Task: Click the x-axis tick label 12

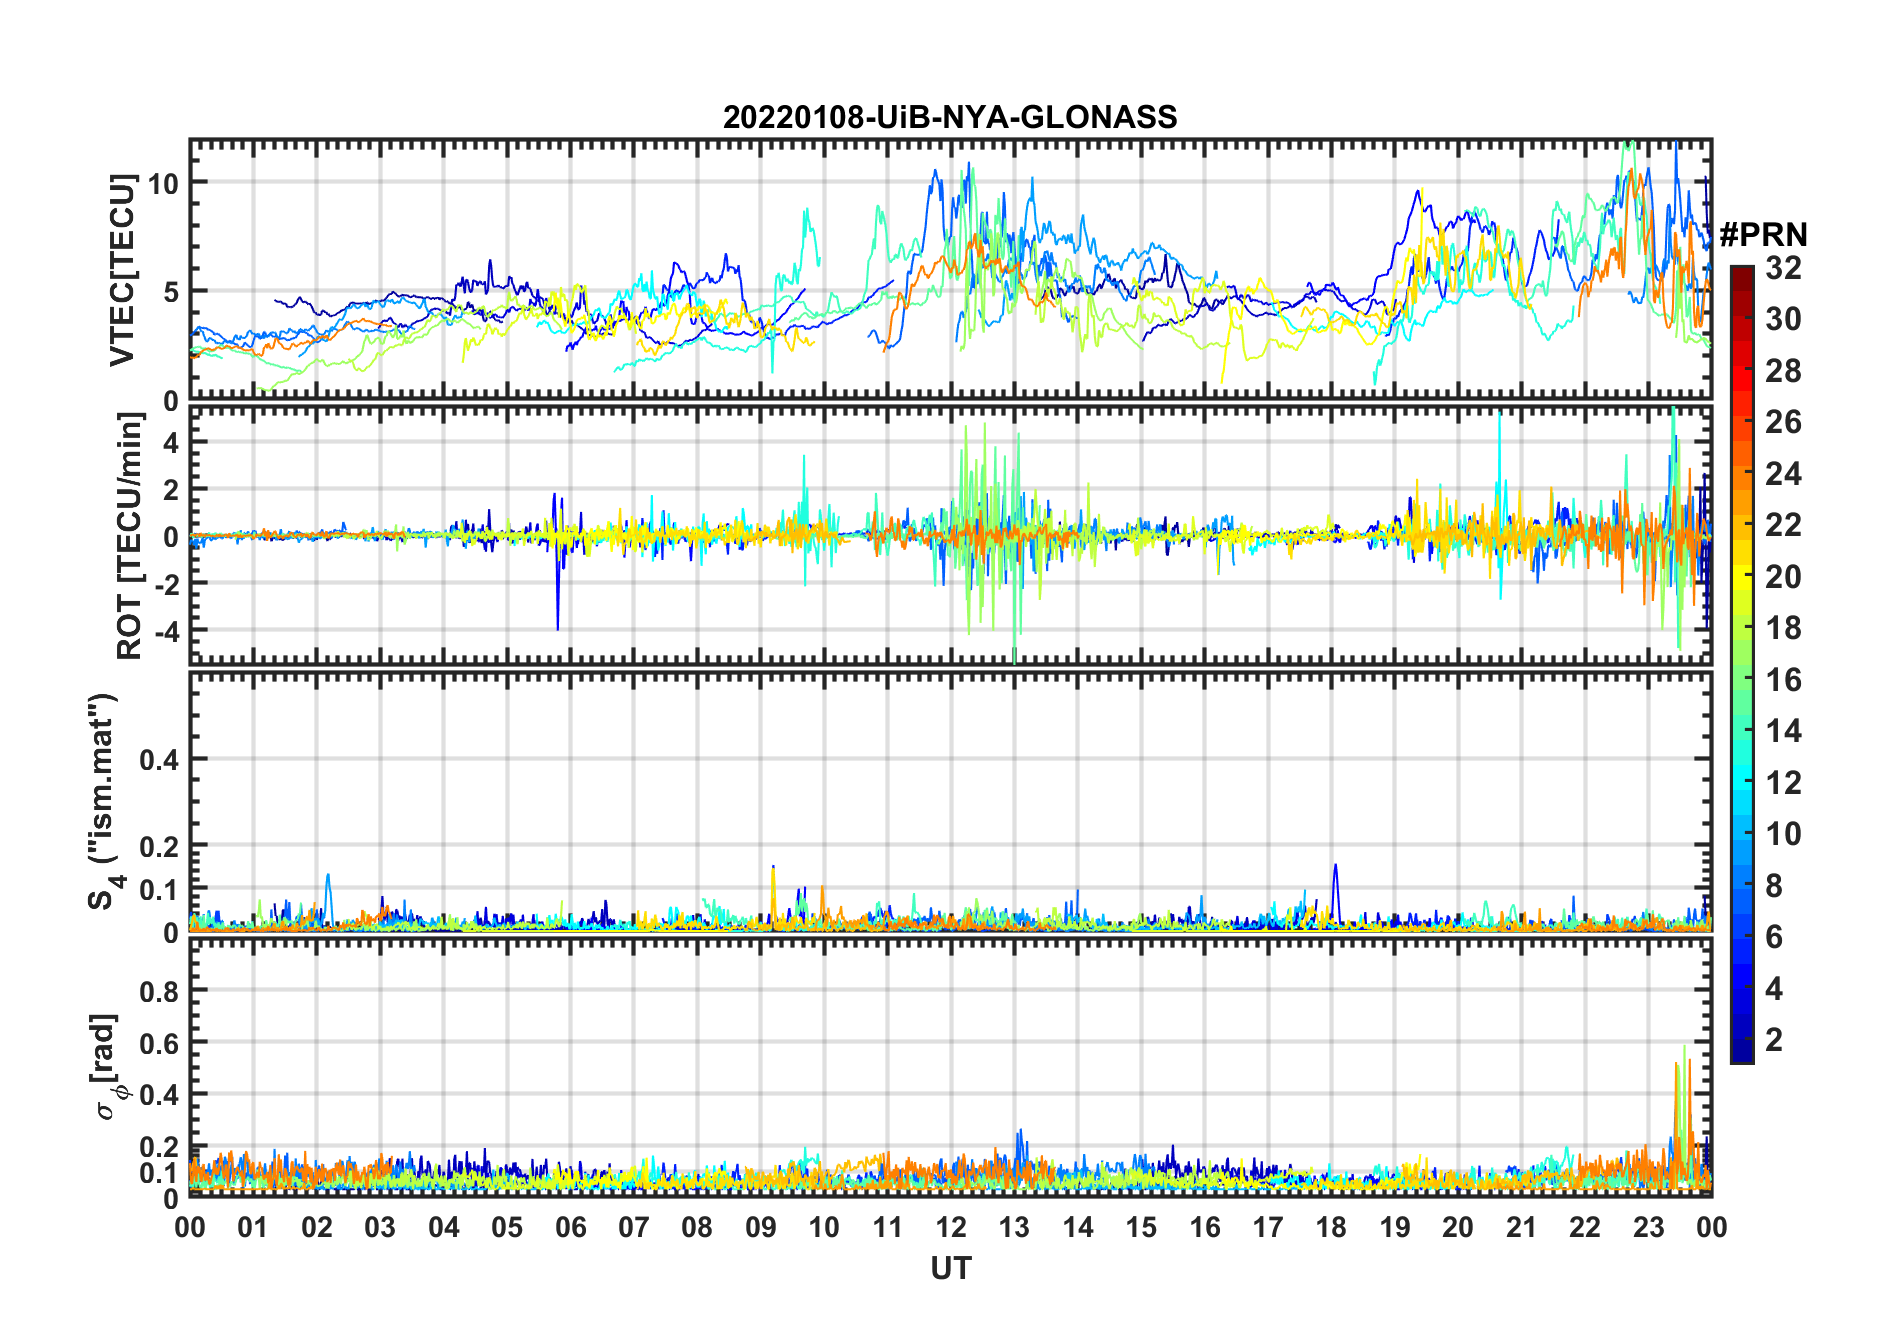Action: 950,1227
